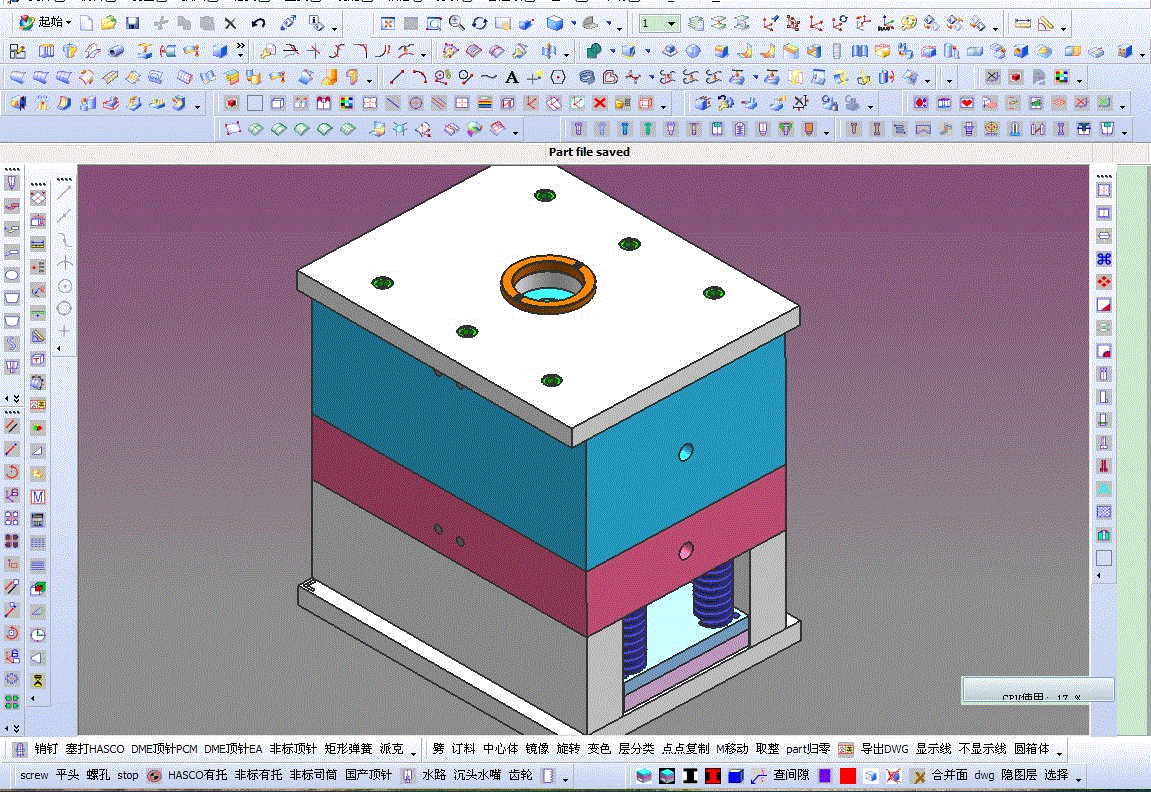This screenshot has height=792, width=1151.
Task: Click the blue ejector spring in the mold
Action: [x=714, y=593]
